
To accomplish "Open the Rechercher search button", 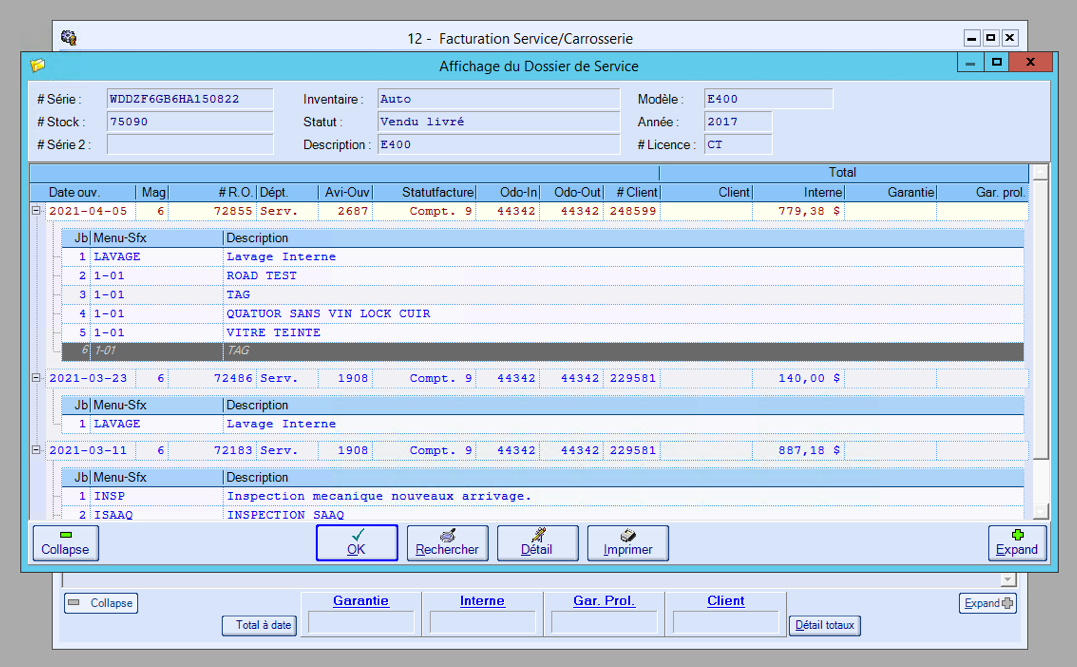I will [447, 543].
